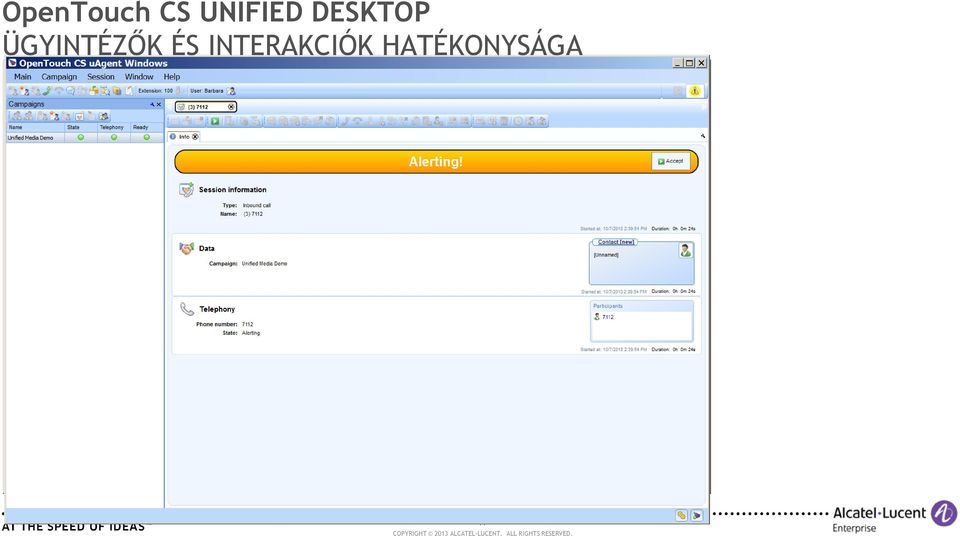The image size is (960, 536).
Task: Click the [Unnamed] contact text
Action: click(x=606, y=255)
